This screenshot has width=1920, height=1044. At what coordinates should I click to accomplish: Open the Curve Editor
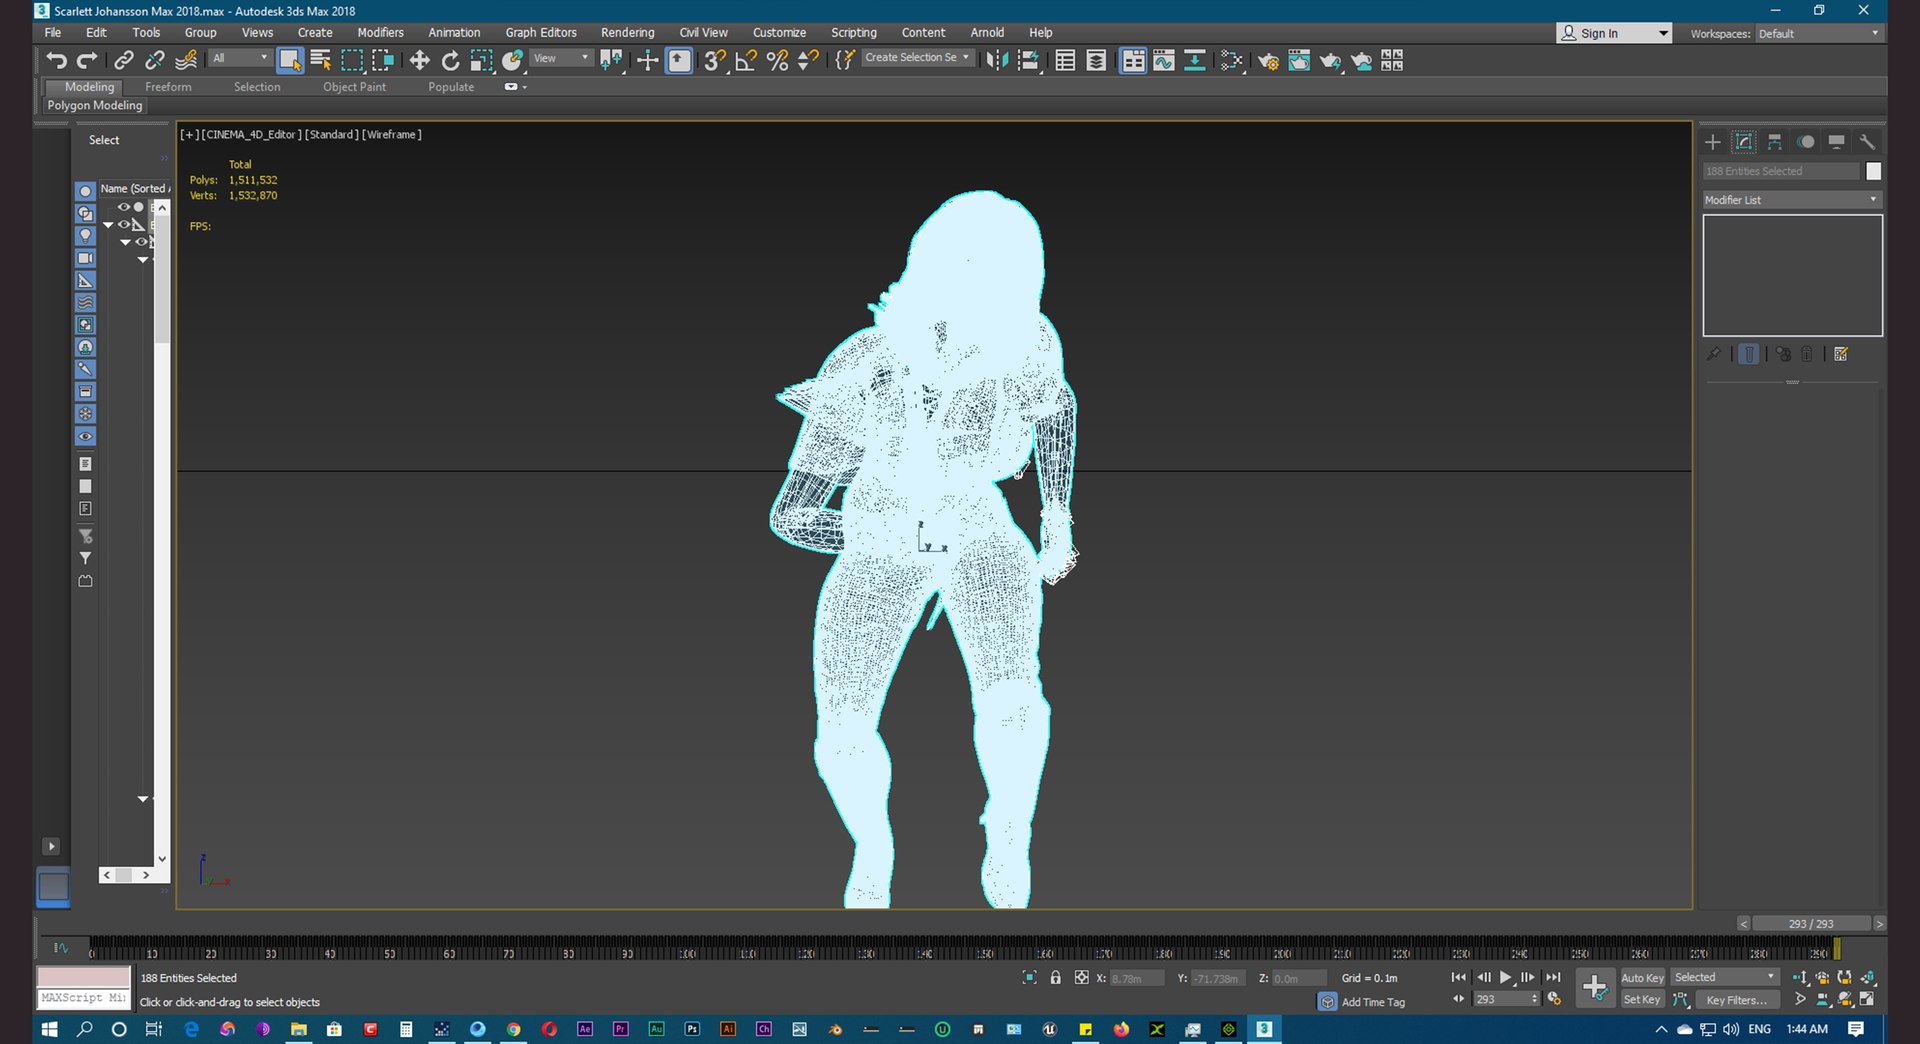(1164, 61)
